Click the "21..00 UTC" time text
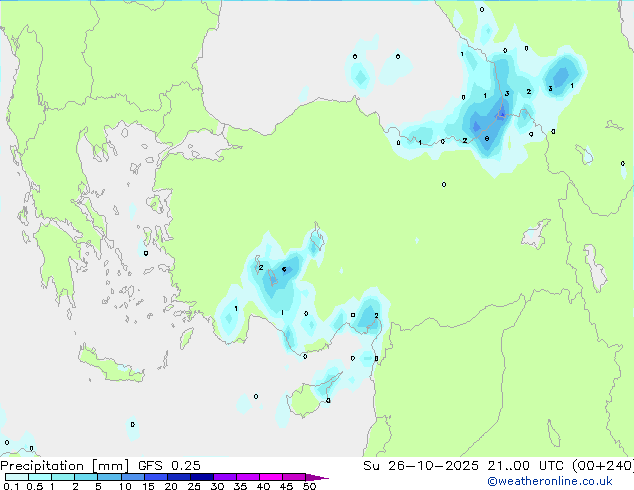 tap(525, 466)
